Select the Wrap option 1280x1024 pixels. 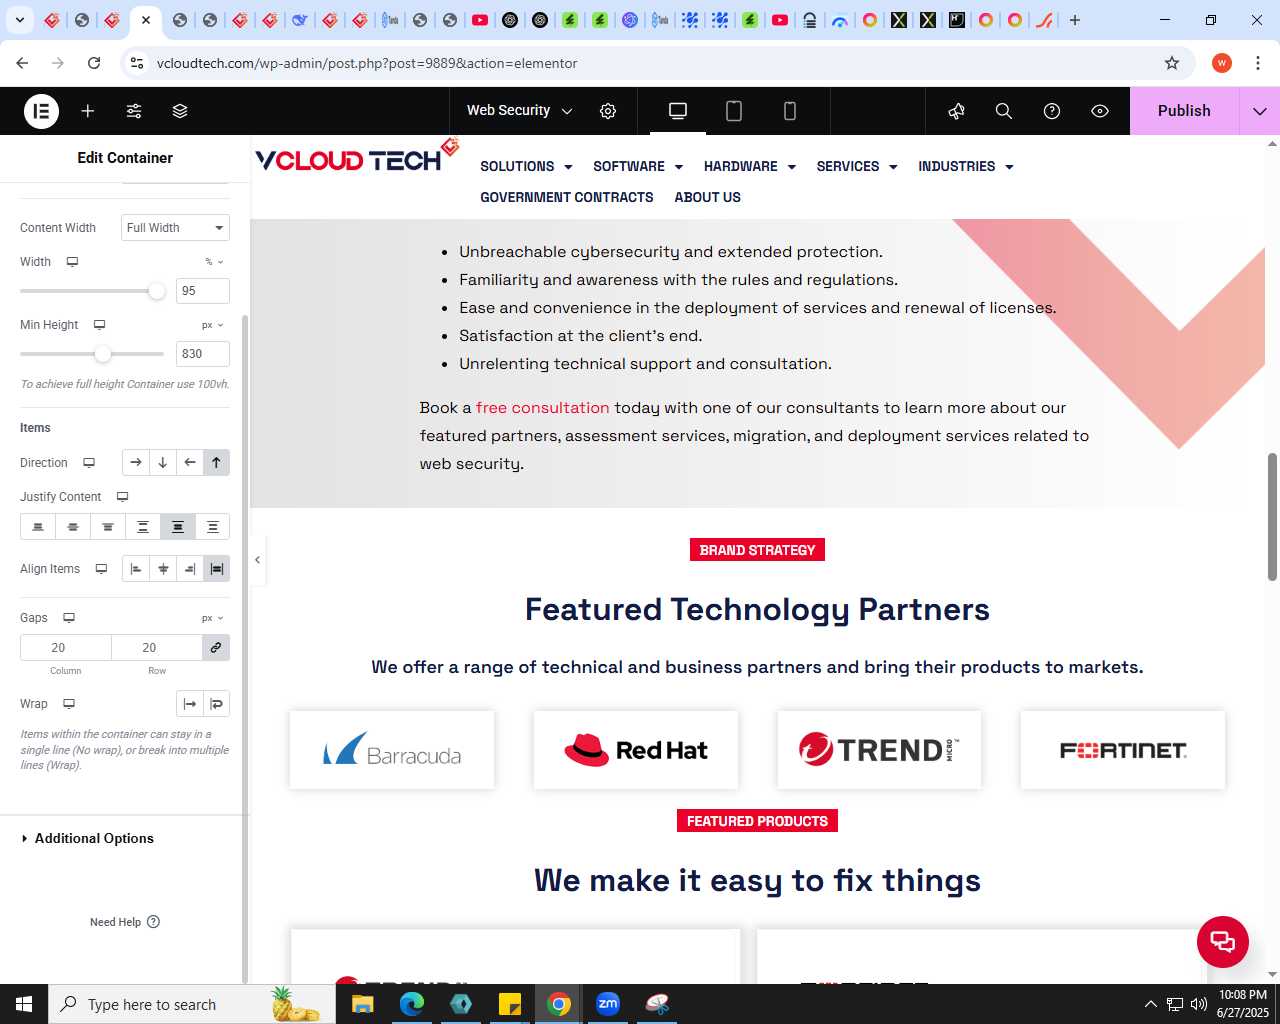tap(217, 704)
